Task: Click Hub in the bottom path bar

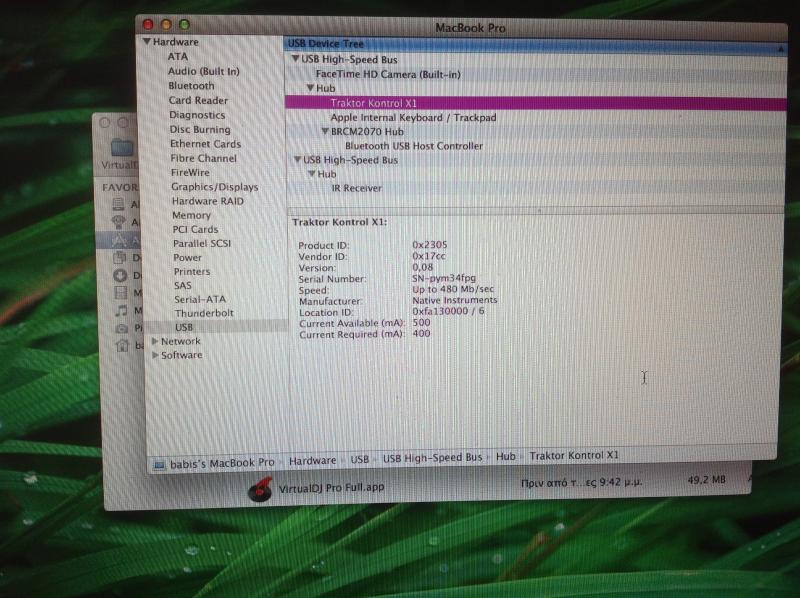Action: (506, 456)
